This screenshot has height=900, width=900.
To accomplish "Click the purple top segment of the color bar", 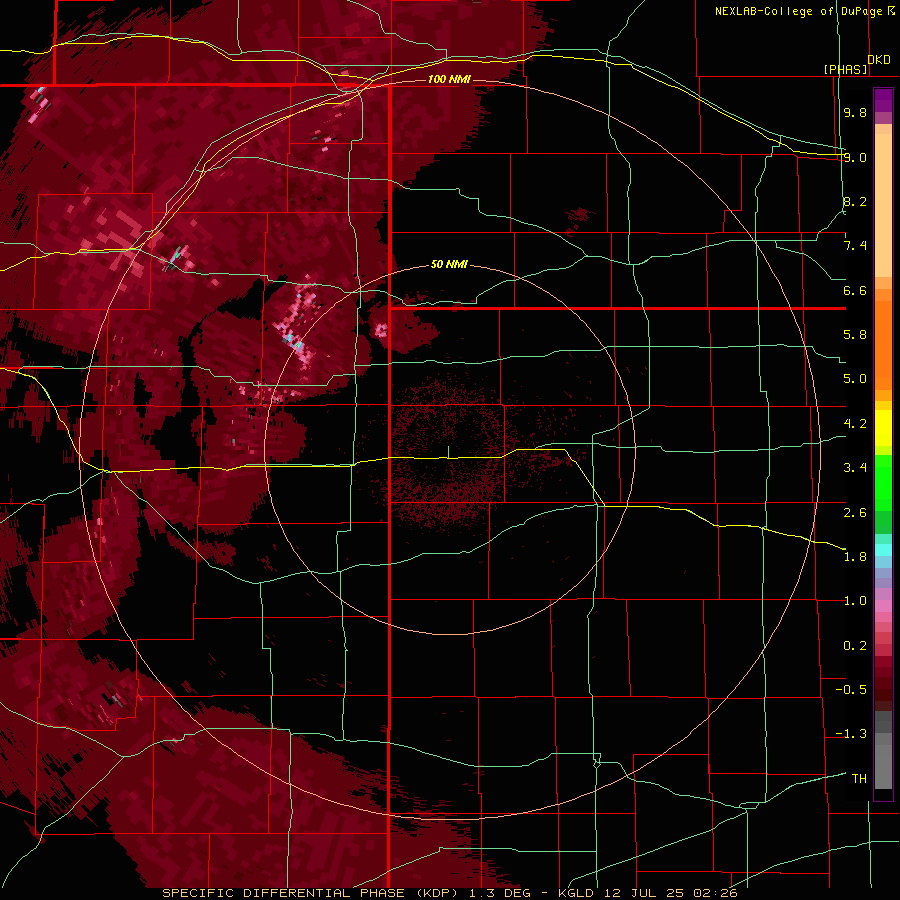I will tap(883, 101).
